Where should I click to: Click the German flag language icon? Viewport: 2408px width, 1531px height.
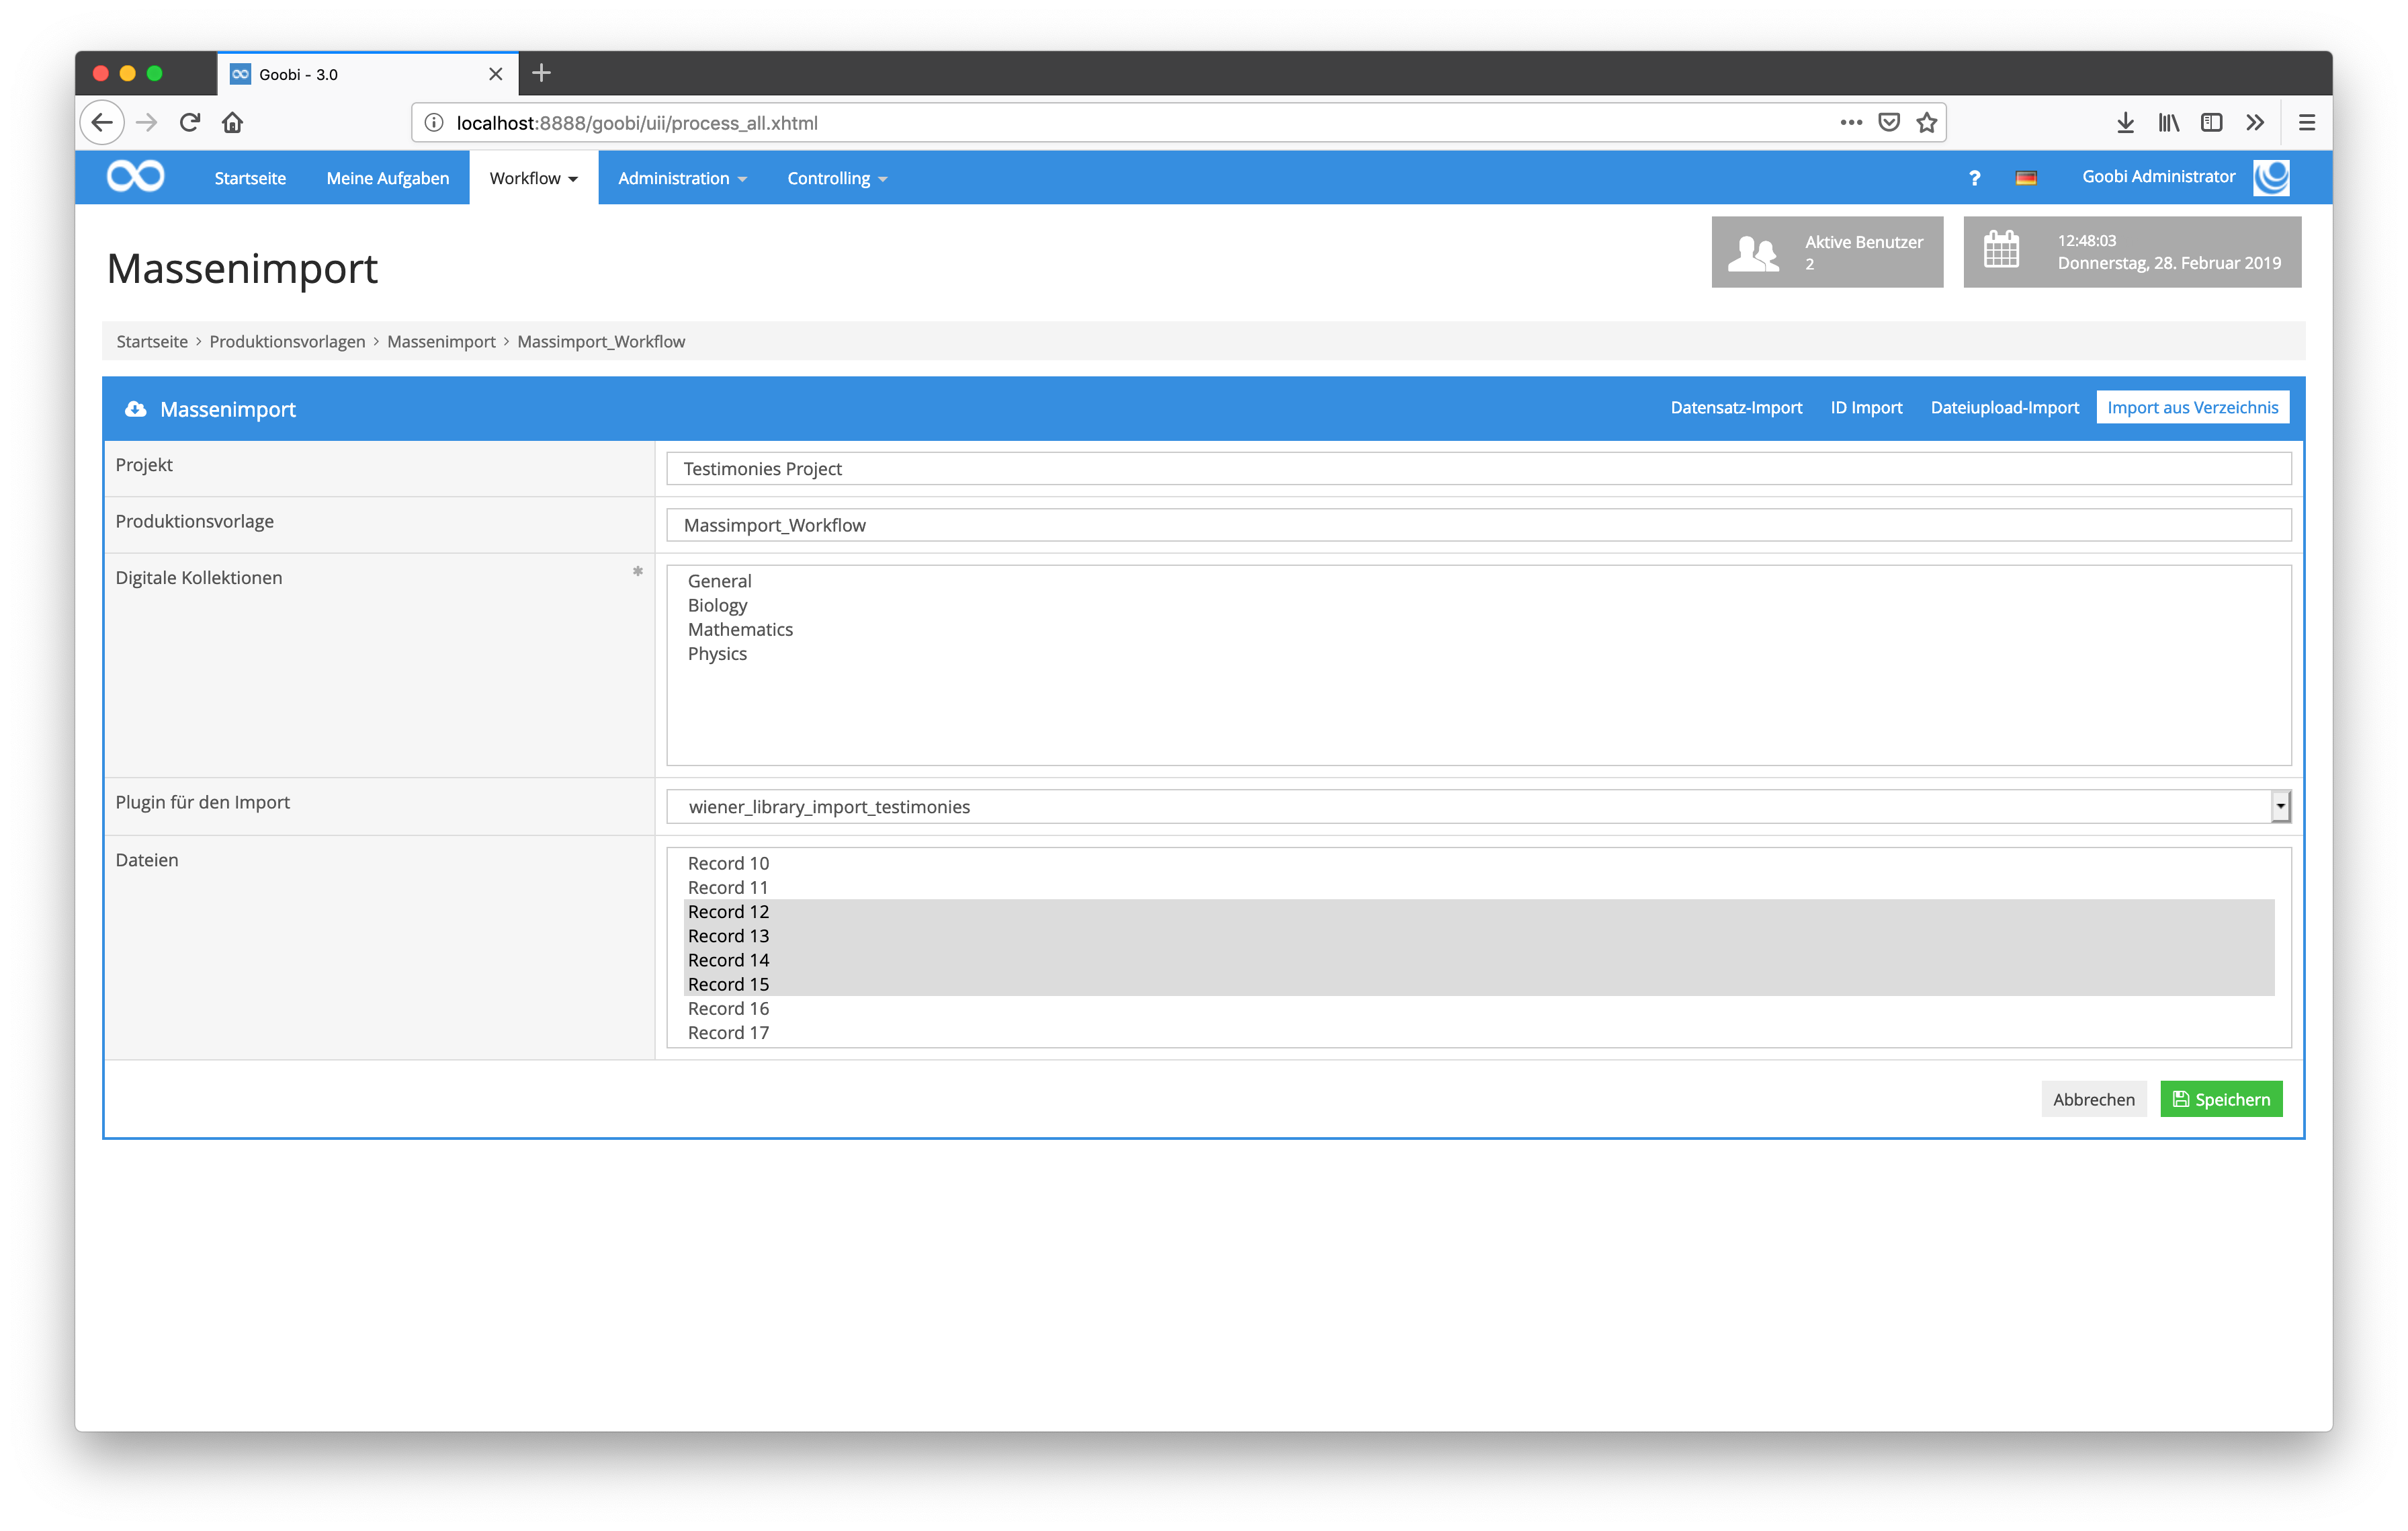pos(2026,178)
